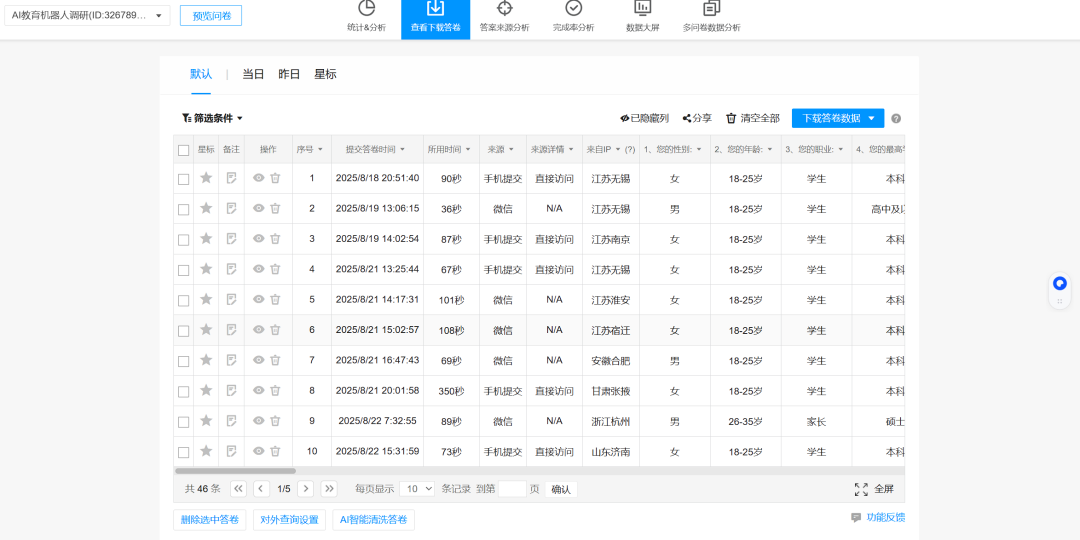Viewport: 1080px width, 540px height.
Task: Click the 删除选中答卷 button
Action: (210, 520)
